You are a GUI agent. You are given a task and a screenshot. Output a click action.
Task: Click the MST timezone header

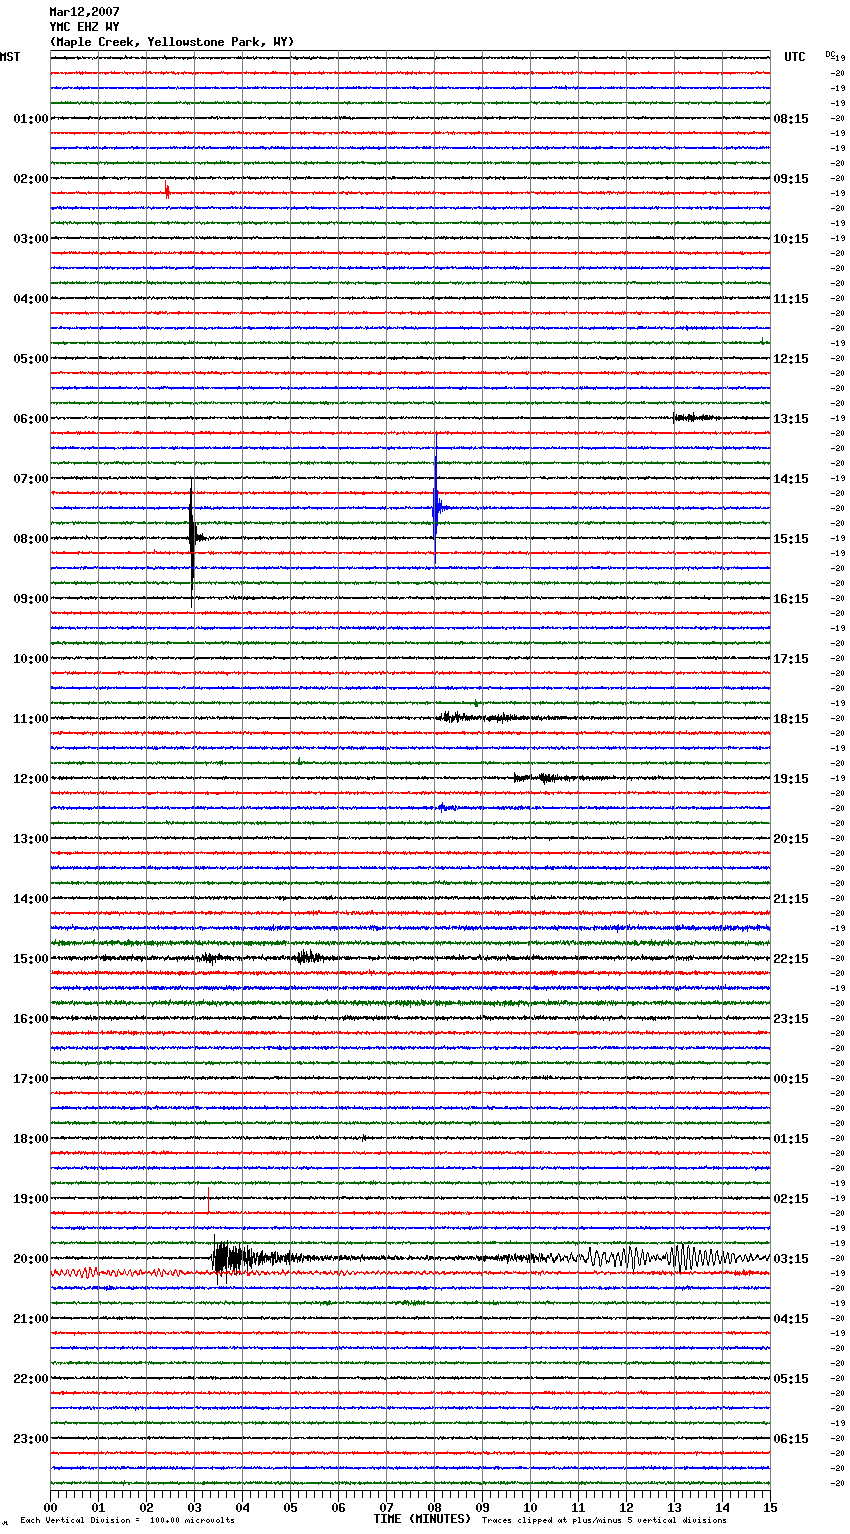(x=10, y=57)
